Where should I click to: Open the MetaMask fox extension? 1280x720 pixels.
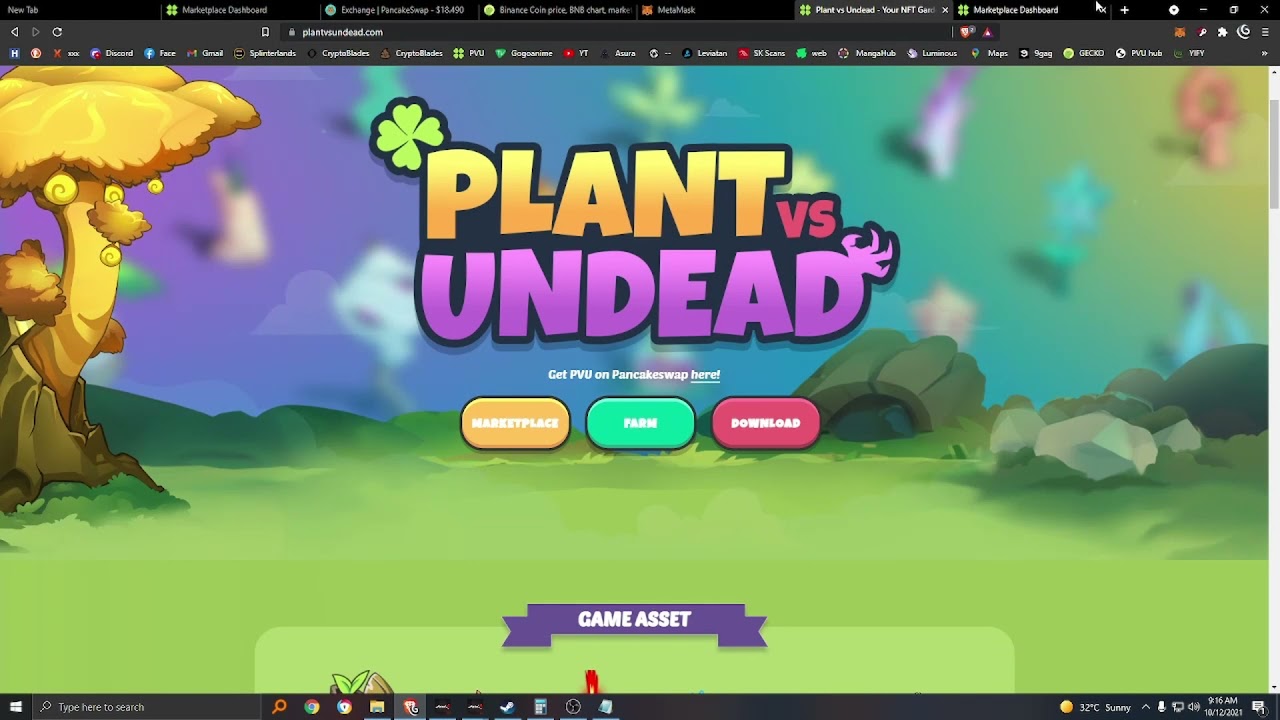pos(1180,32)
